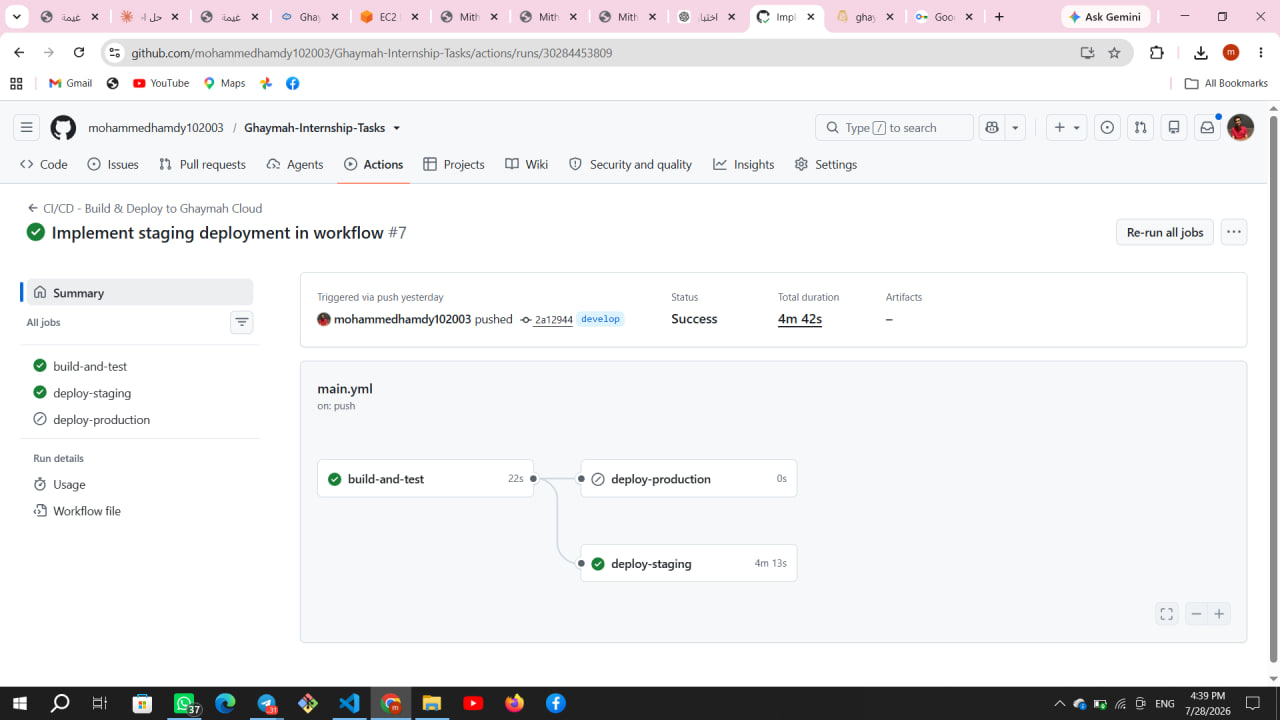Open the All jobs filter button
Image resolution: width=1280 pixels, height=720 pixels.
(x=241, y=322)
